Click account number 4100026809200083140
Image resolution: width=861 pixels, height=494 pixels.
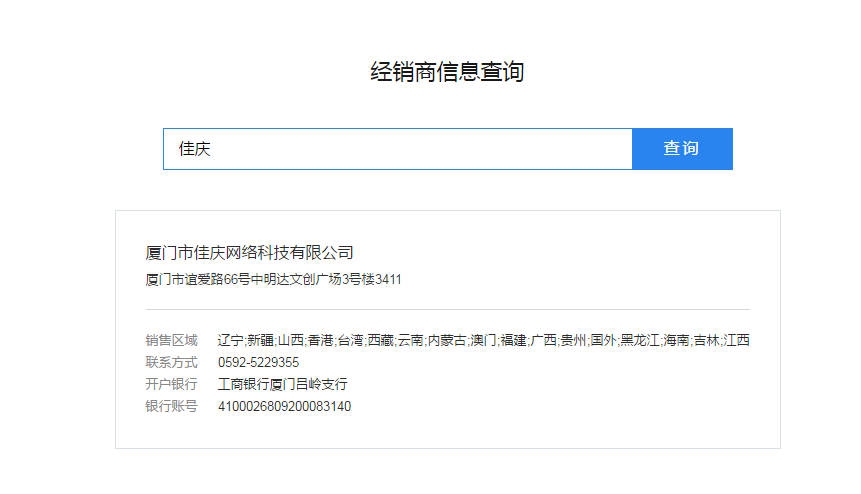pyautogui.click(x=284, y=406)
